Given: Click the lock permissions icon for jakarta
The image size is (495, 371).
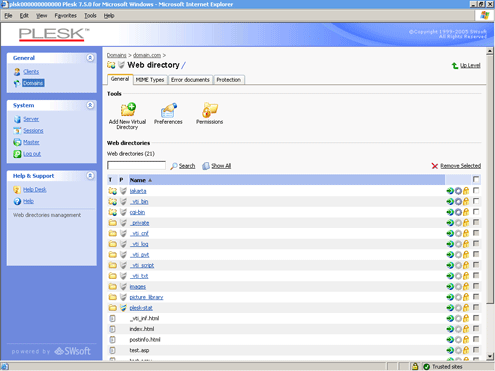Looking at the screenshot, I should coord(466,191).
